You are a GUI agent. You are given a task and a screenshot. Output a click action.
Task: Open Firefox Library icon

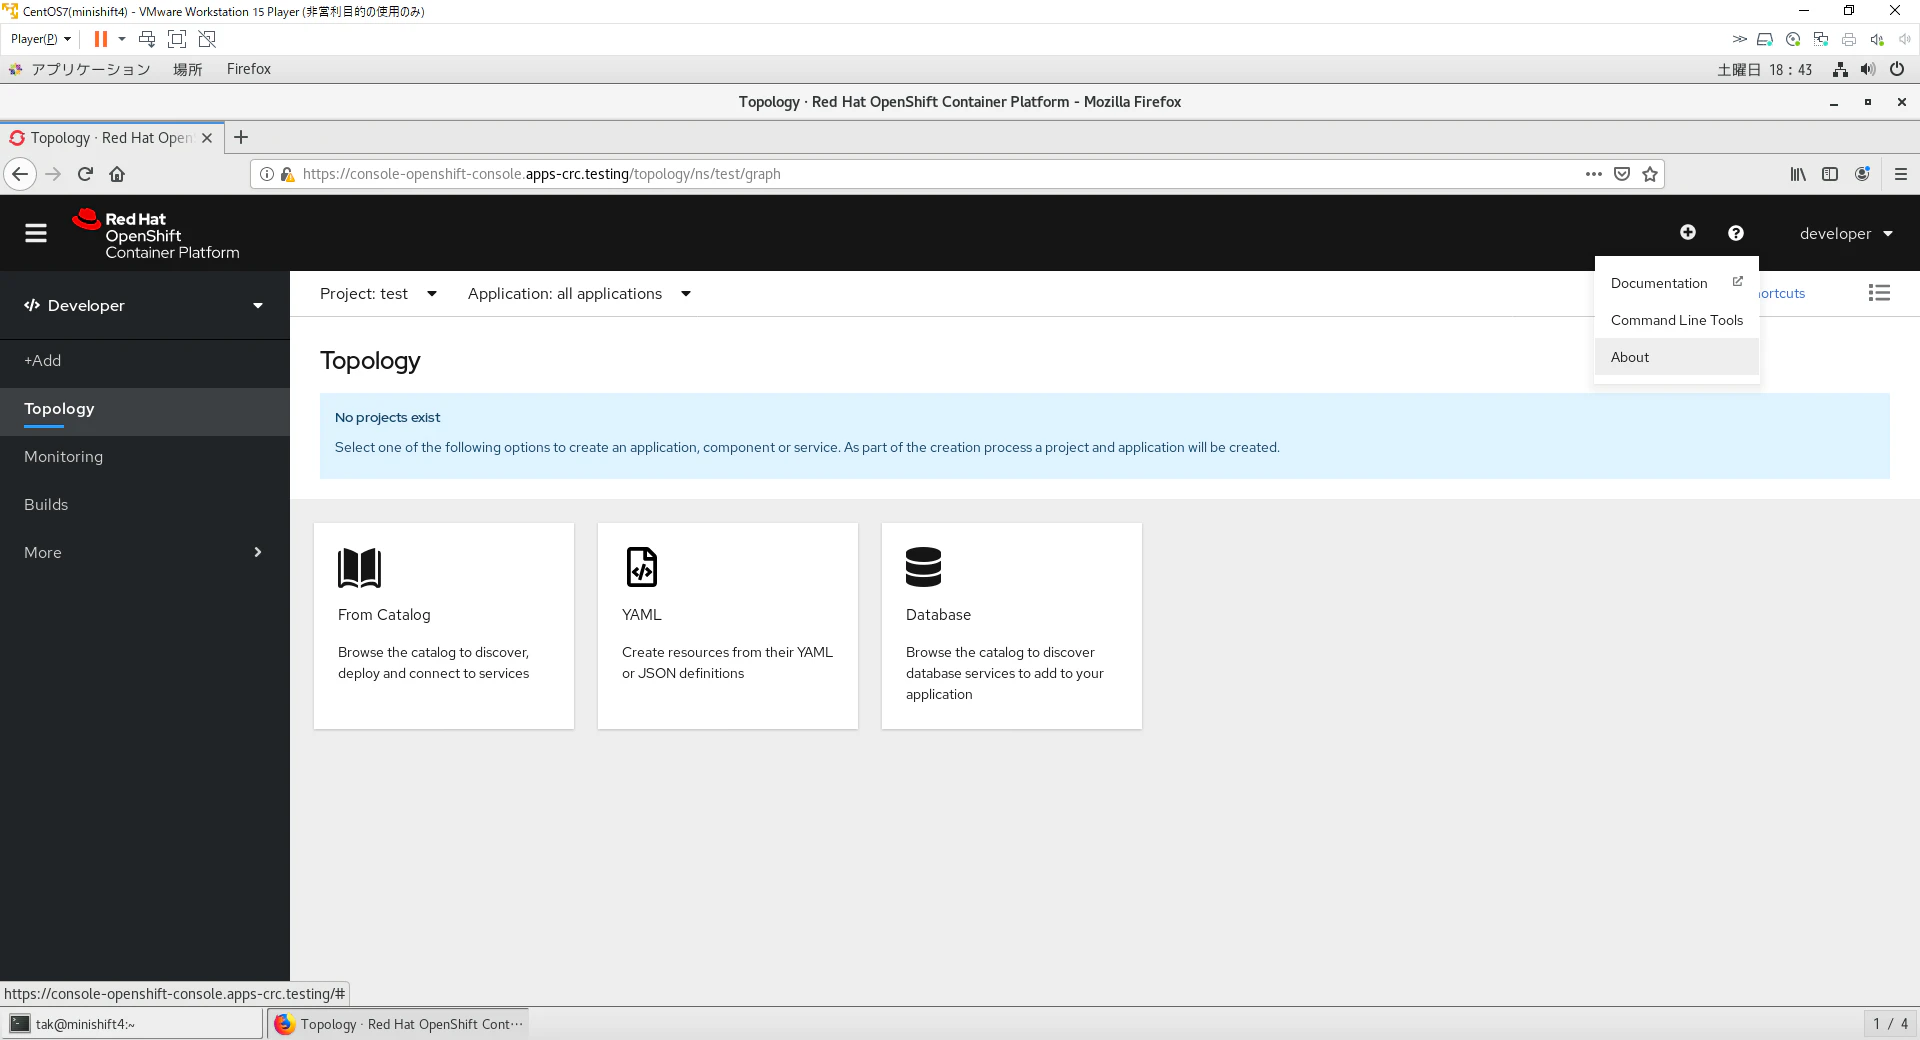pyautogui.click(x=1798, y=174)
